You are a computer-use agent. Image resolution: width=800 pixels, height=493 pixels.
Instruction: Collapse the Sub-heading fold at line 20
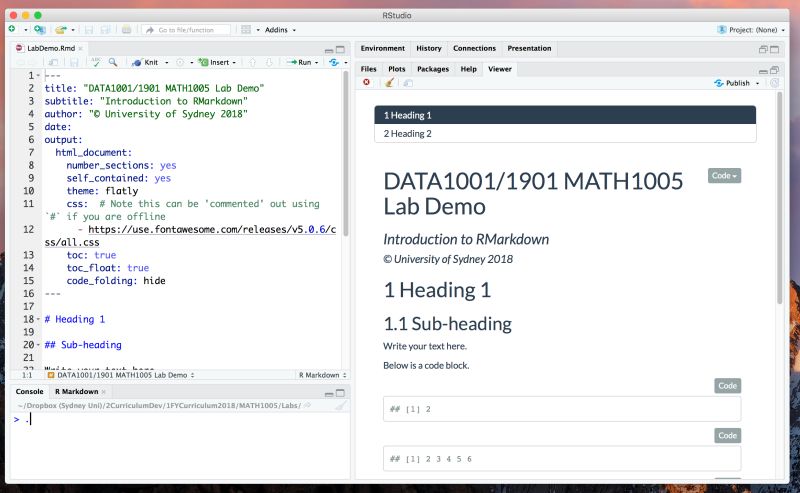coord(38,345)
